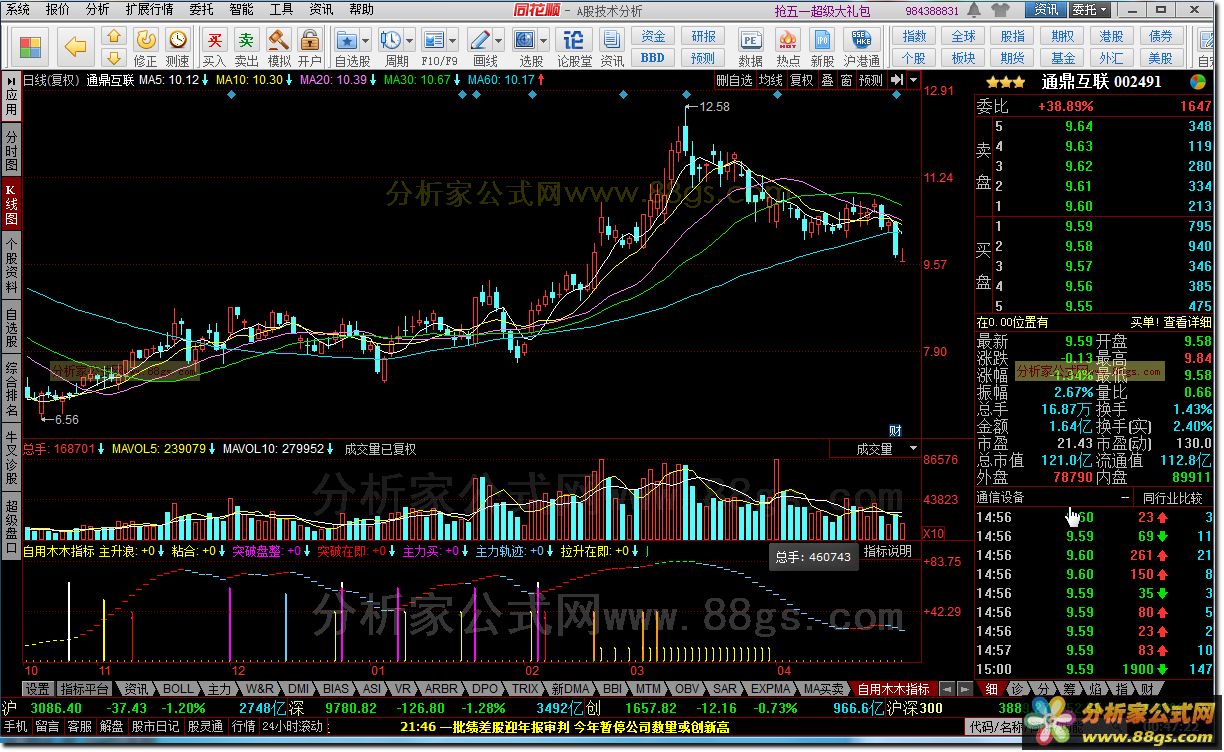Open the 智能 menu
Image resolution: width=1224 pixels, height=752 pixels.
pyautogui.click(x=241, y=9)
